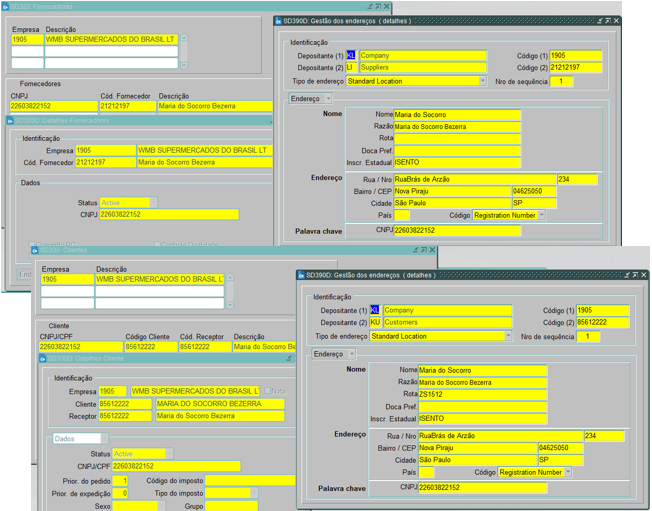Open Tipo de endereço dropdown in Suppliers window

click(x=482, y=81)
